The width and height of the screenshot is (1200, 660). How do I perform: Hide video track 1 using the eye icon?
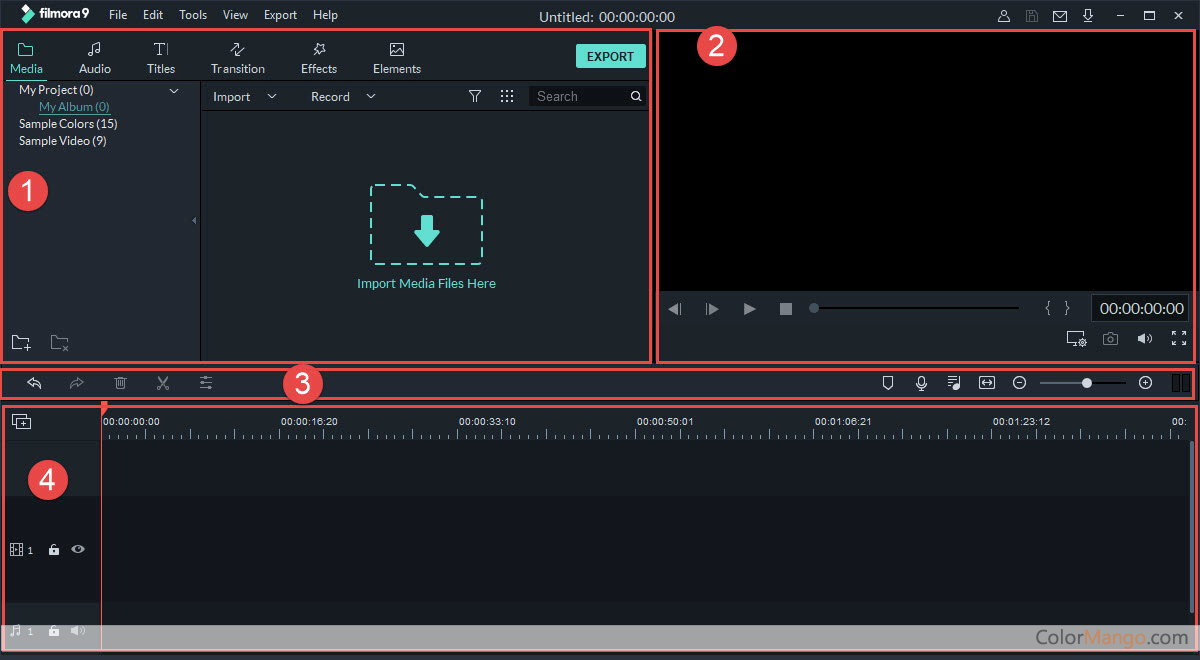tap(77, 549)
